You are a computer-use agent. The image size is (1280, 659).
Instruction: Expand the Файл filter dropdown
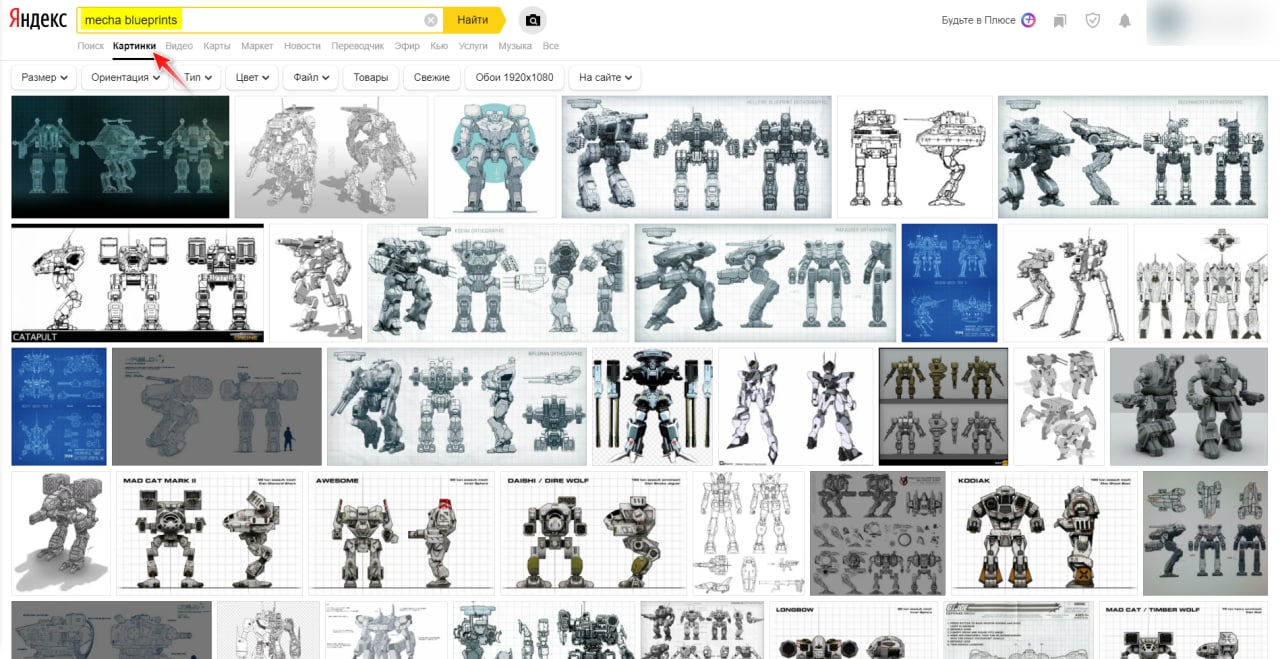311,77
